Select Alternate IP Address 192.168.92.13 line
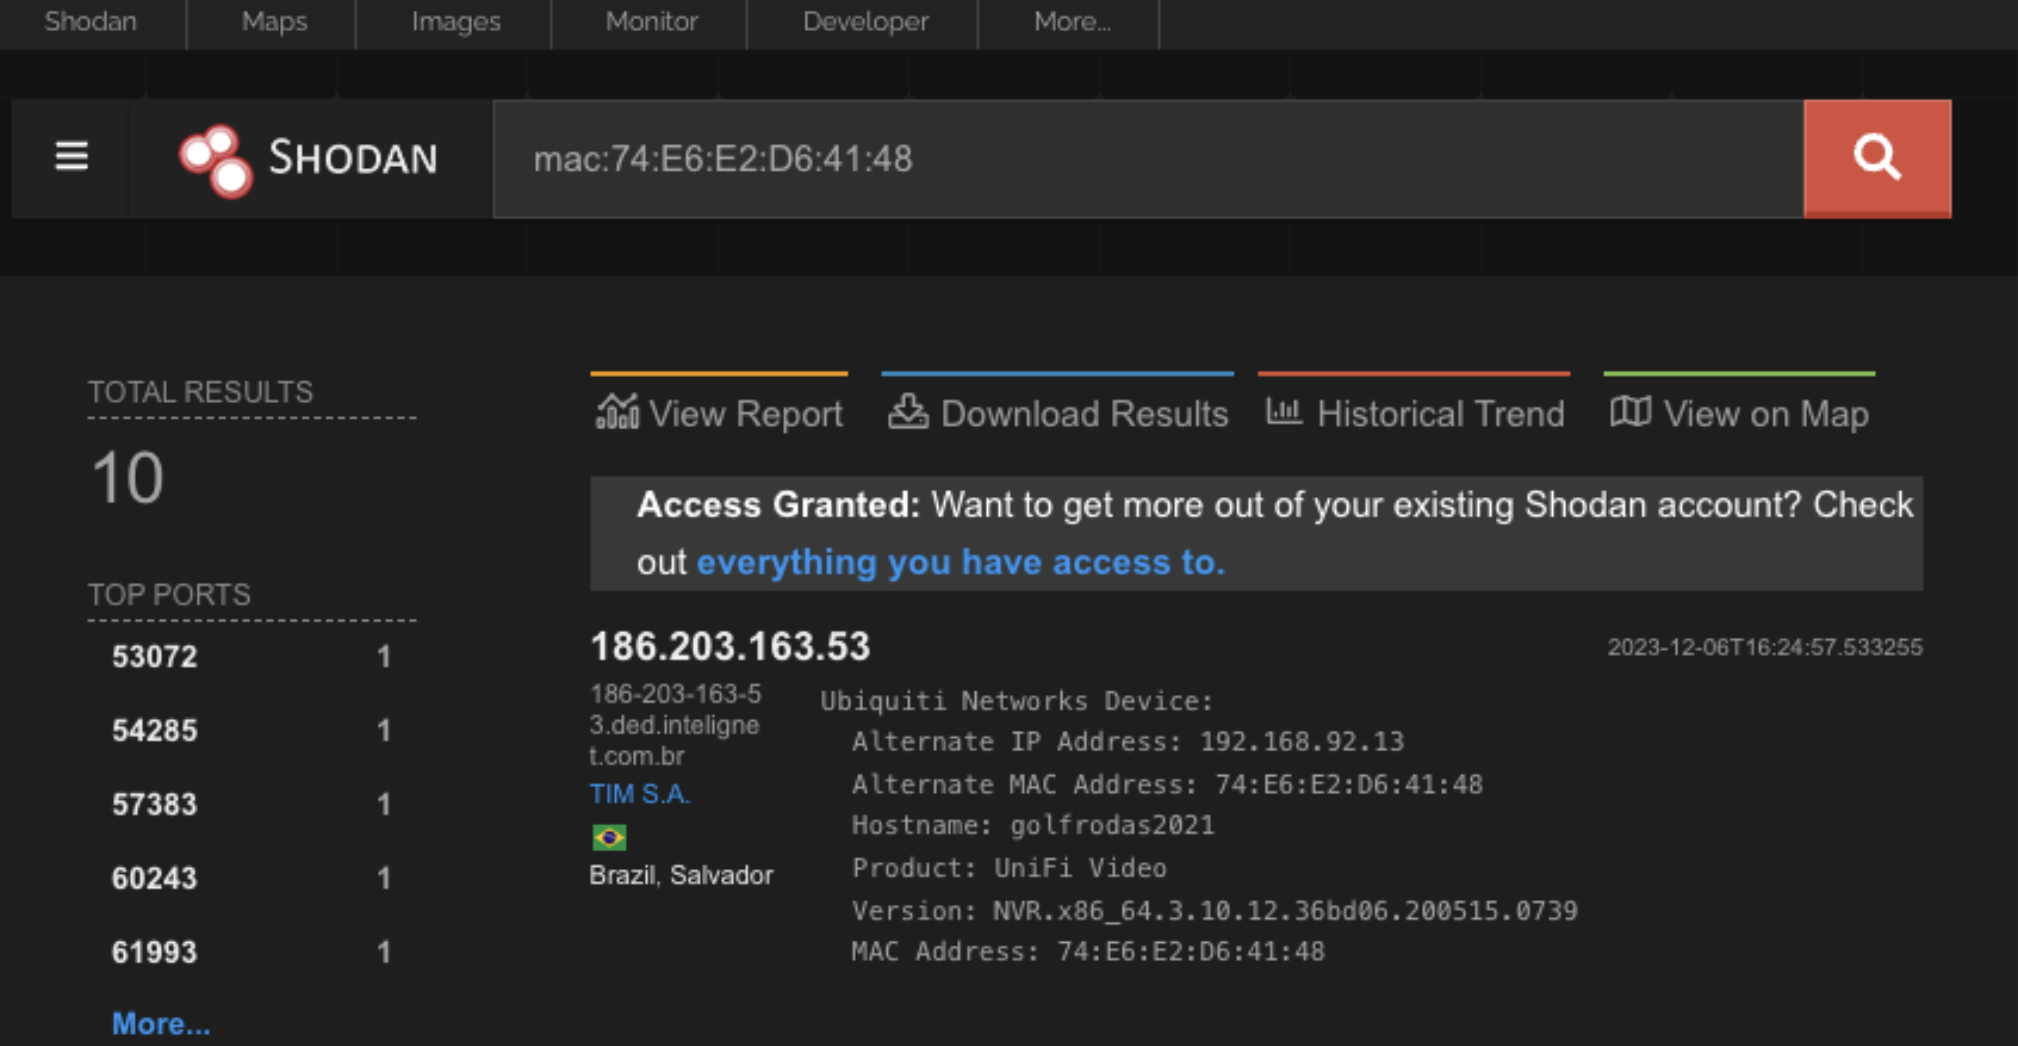This screenshot has width=2018, height=1046. [x=1127, y=741]
